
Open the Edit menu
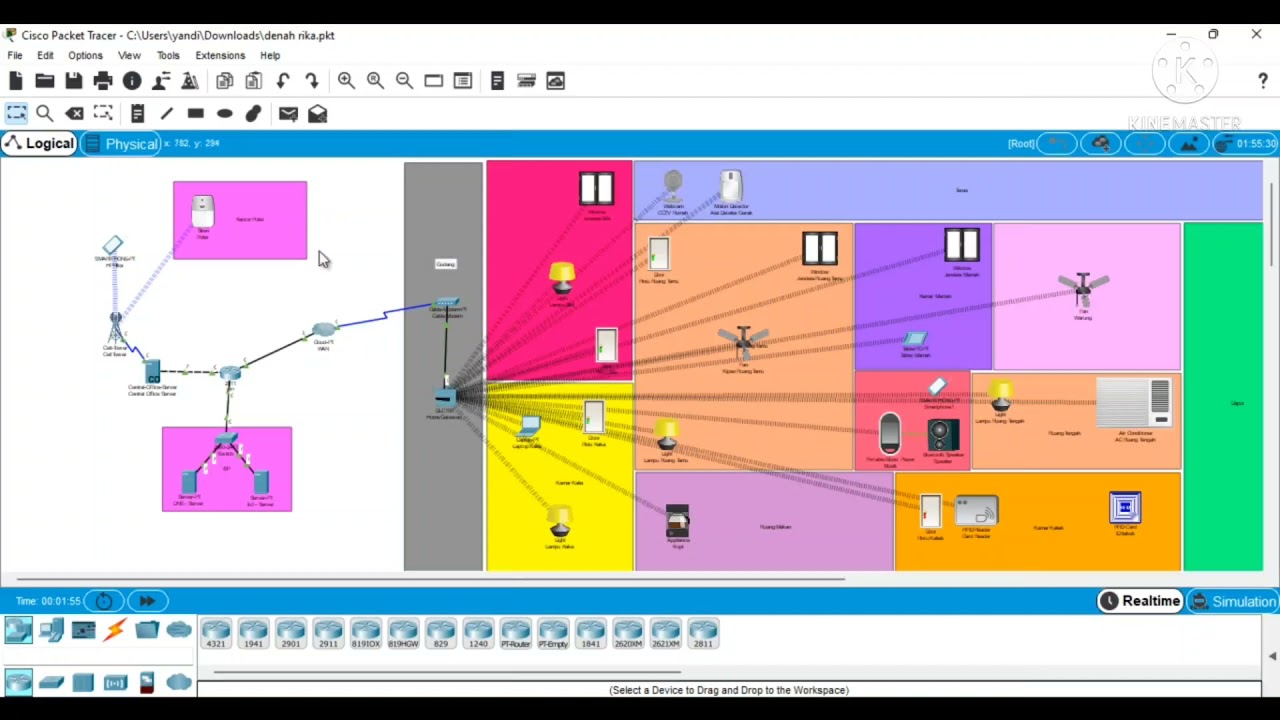[45, 55]
